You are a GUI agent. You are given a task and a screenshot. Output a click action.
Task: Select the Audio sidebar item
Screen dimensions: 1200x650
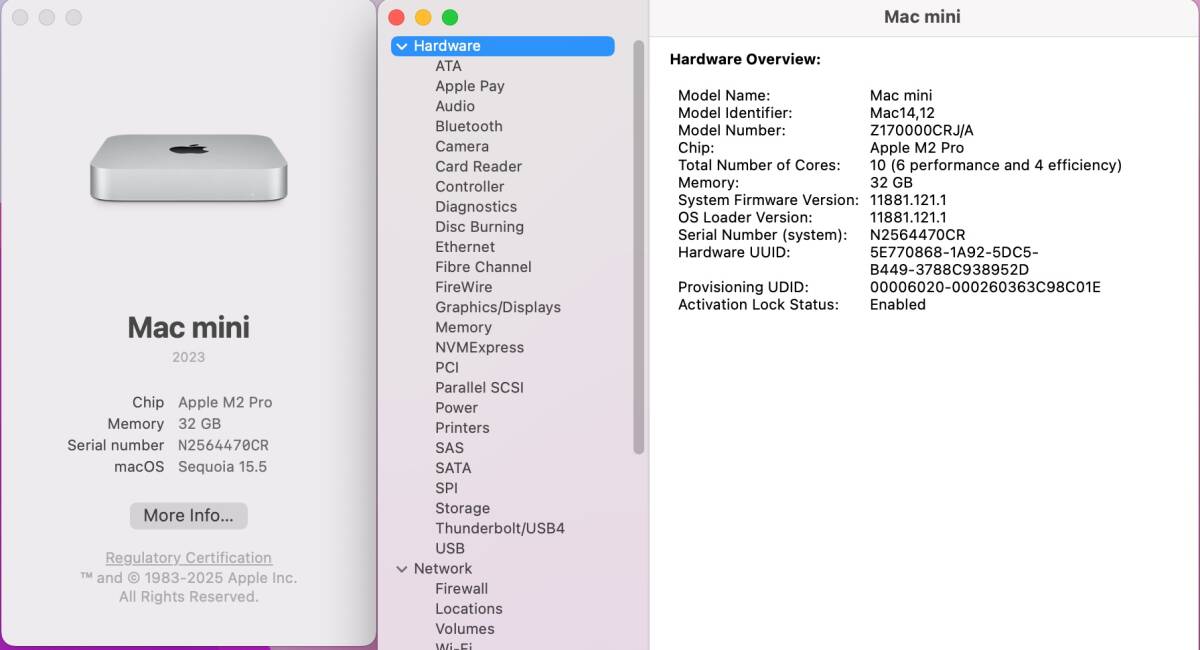pos(455,106)
